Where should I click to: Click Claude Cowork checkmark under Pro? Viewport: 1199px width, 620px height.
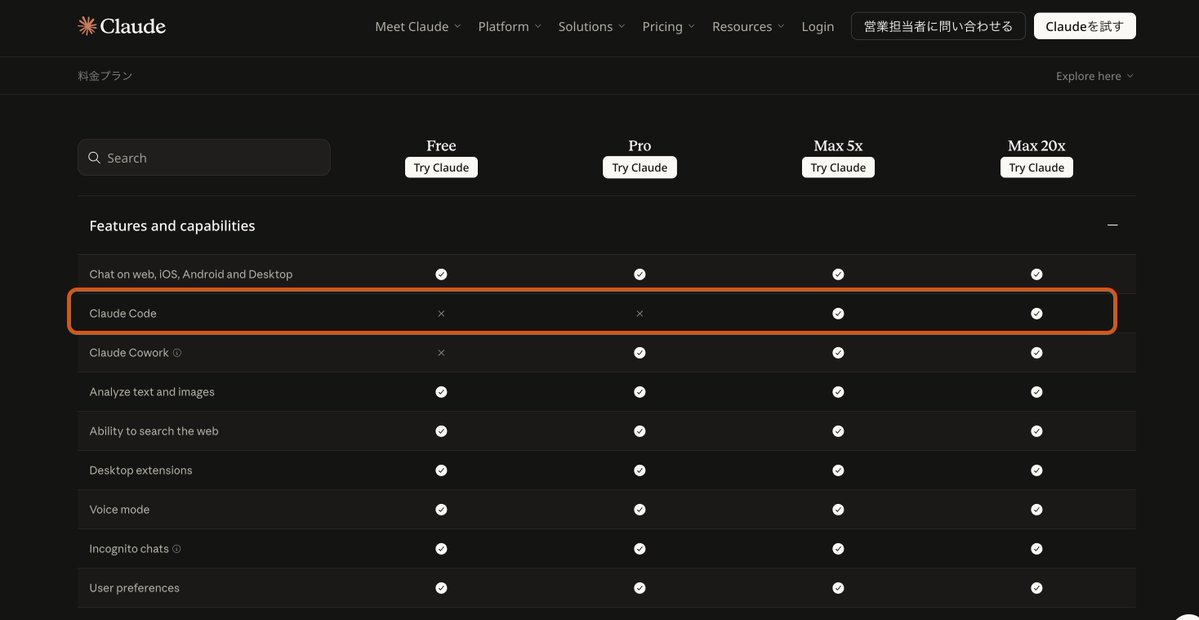[x=639, y=353]
